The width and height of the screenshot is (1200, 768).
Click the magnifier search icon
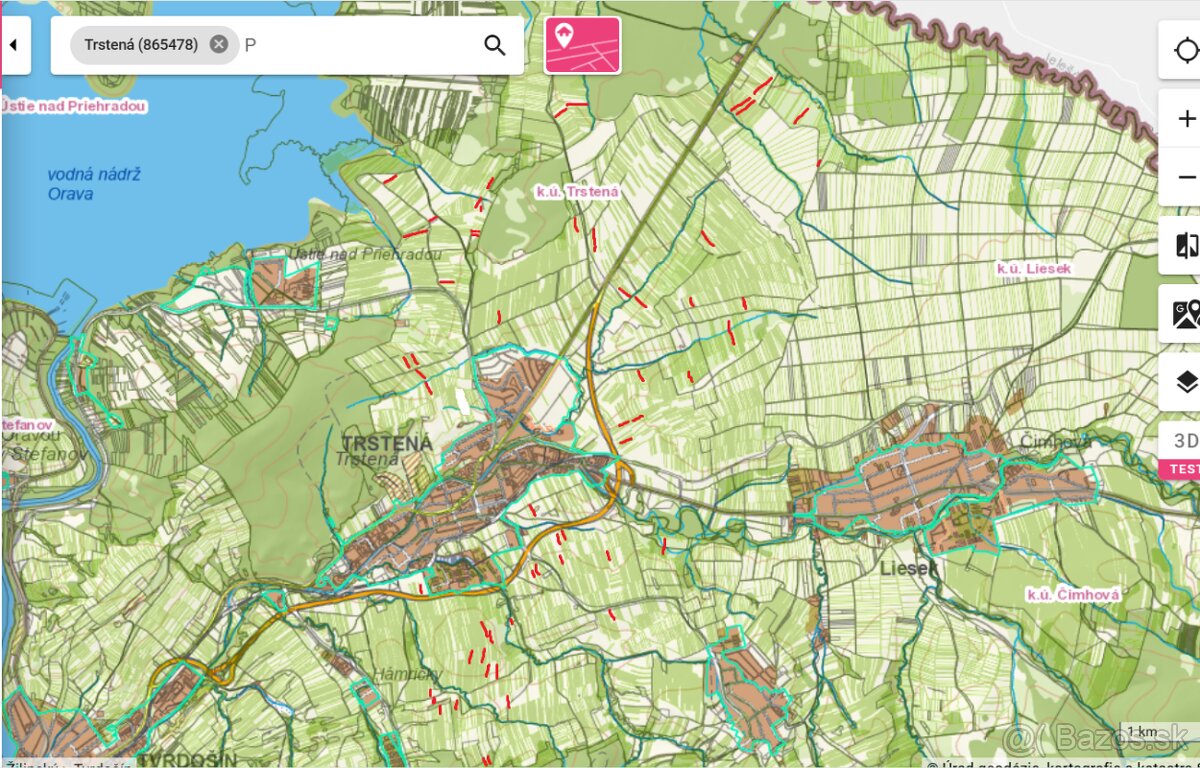pyautogui.click(x=494, y=45)
